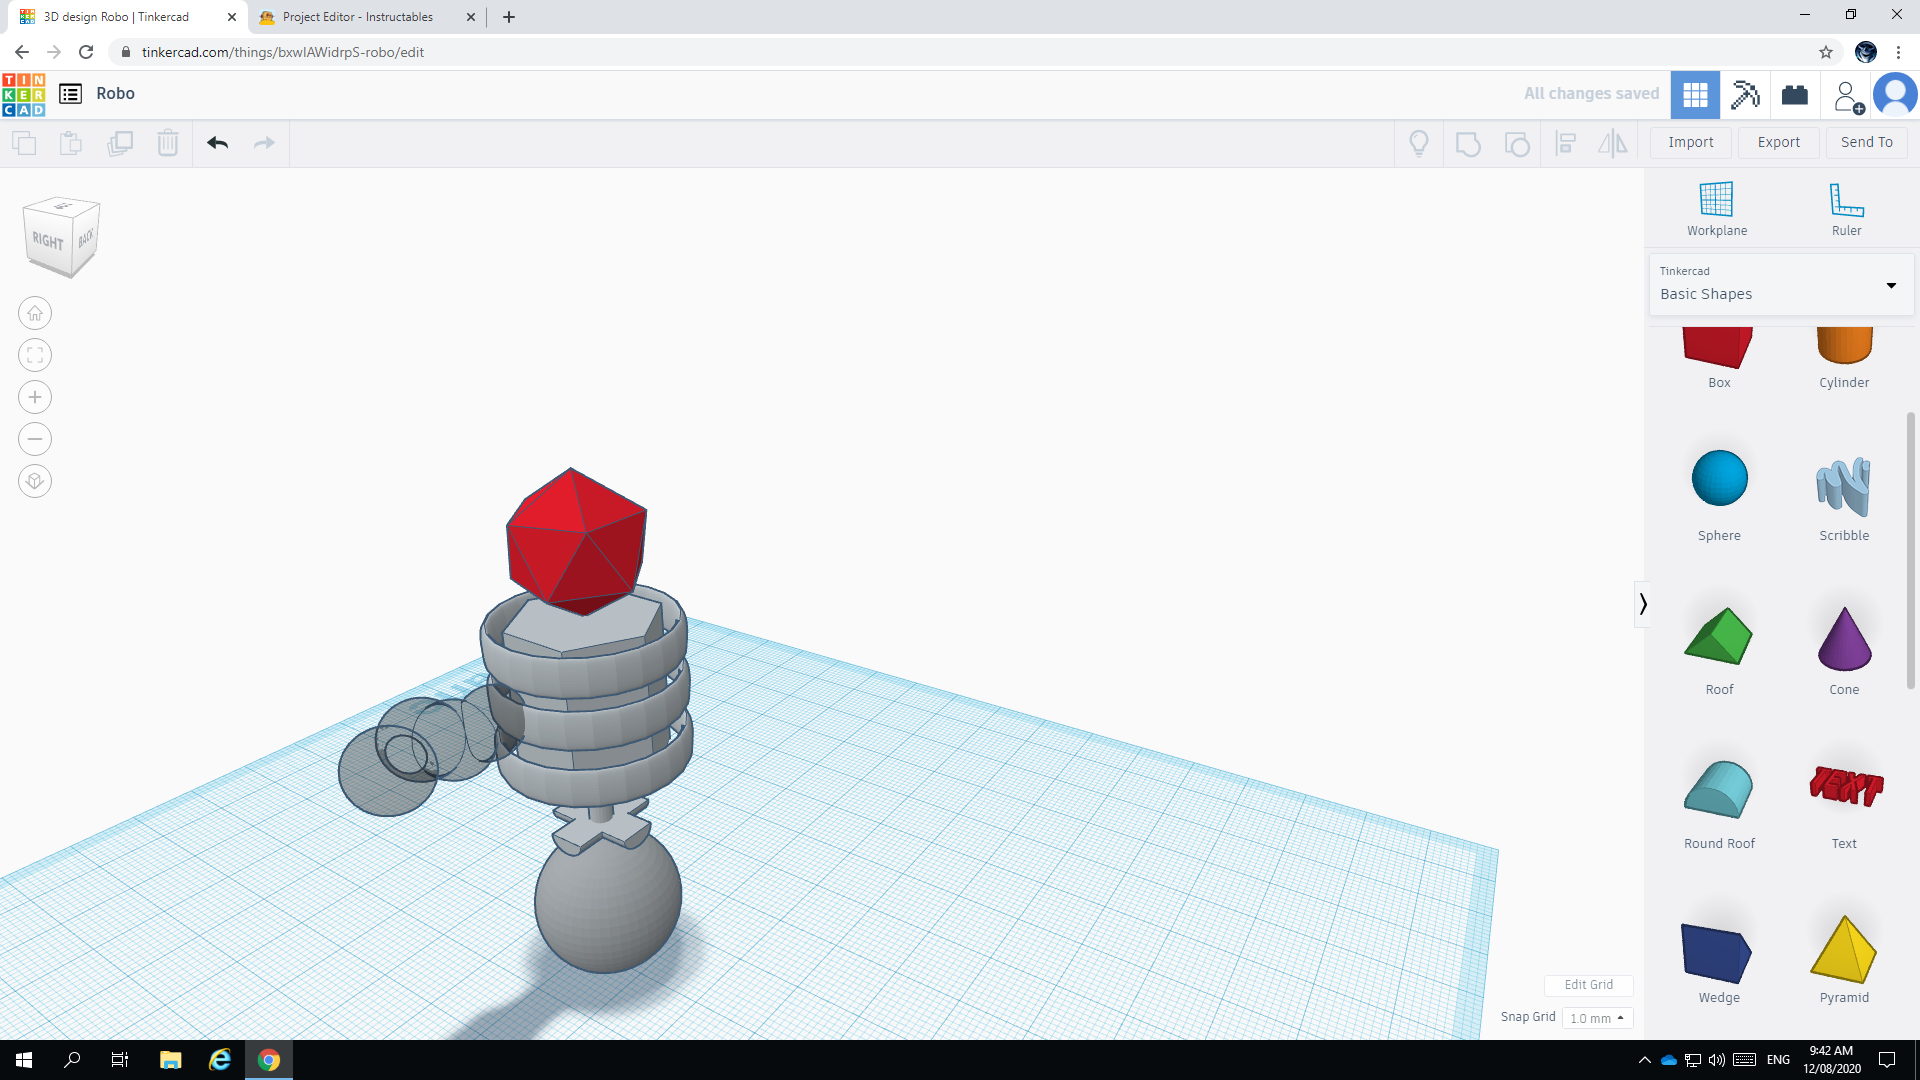This screenshot has width=1920, height=1080.
Task: Click the Import button
Action: [1690, 143]
